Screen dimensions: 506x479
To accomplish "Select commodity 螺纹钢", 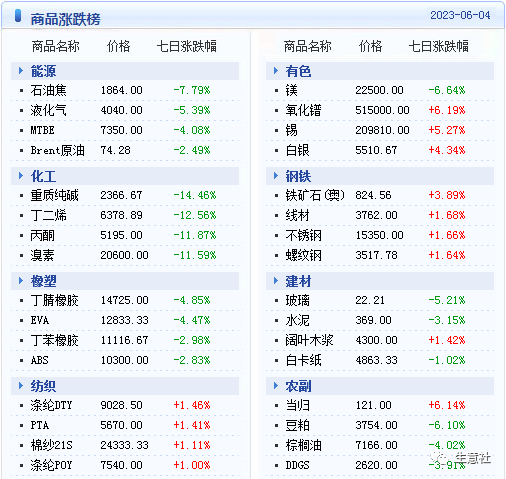I will (x=303, y=255).
